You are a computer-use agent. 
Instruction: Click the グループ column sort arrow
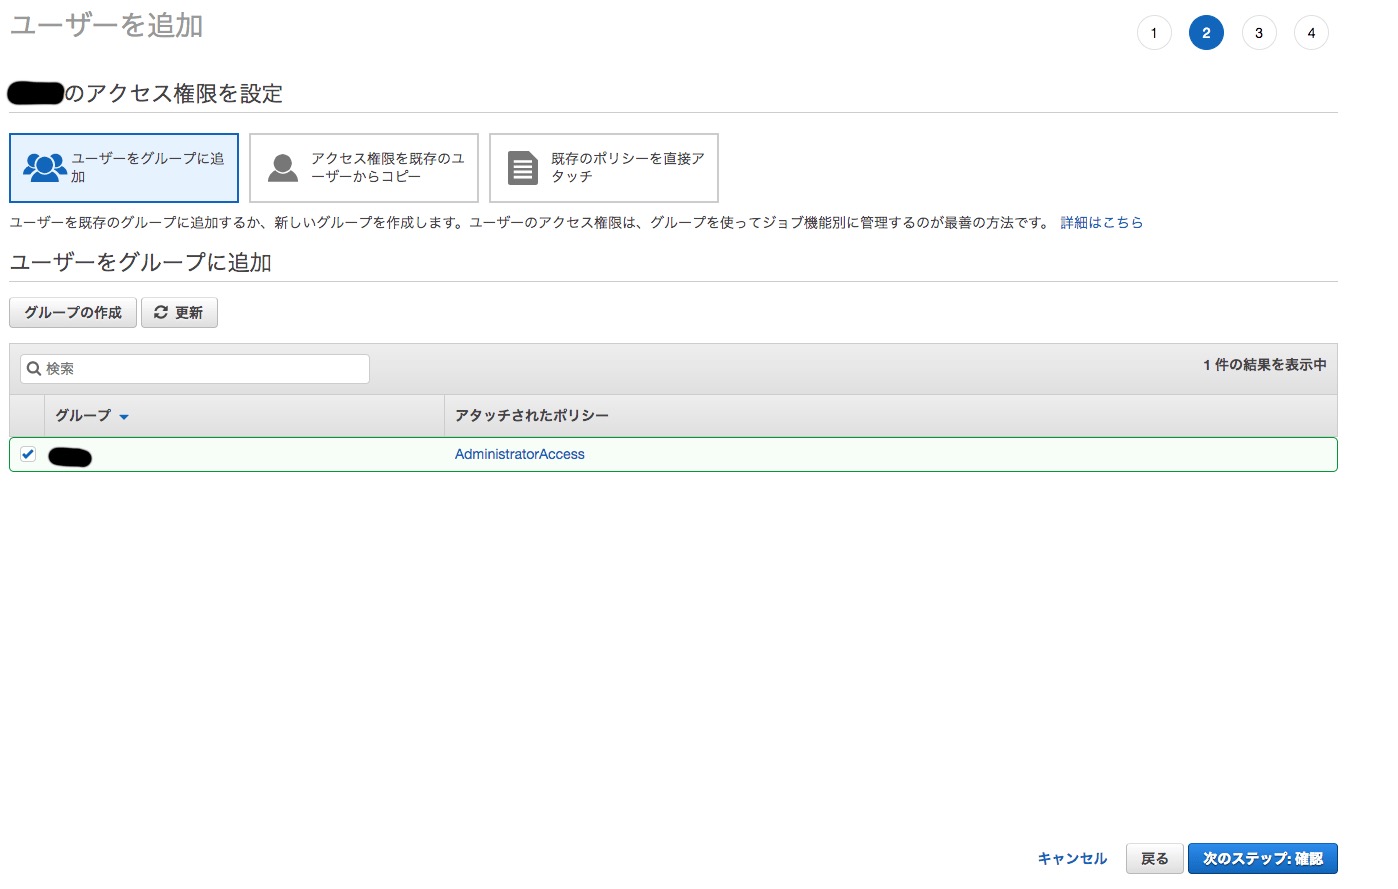tap(124, 416)
